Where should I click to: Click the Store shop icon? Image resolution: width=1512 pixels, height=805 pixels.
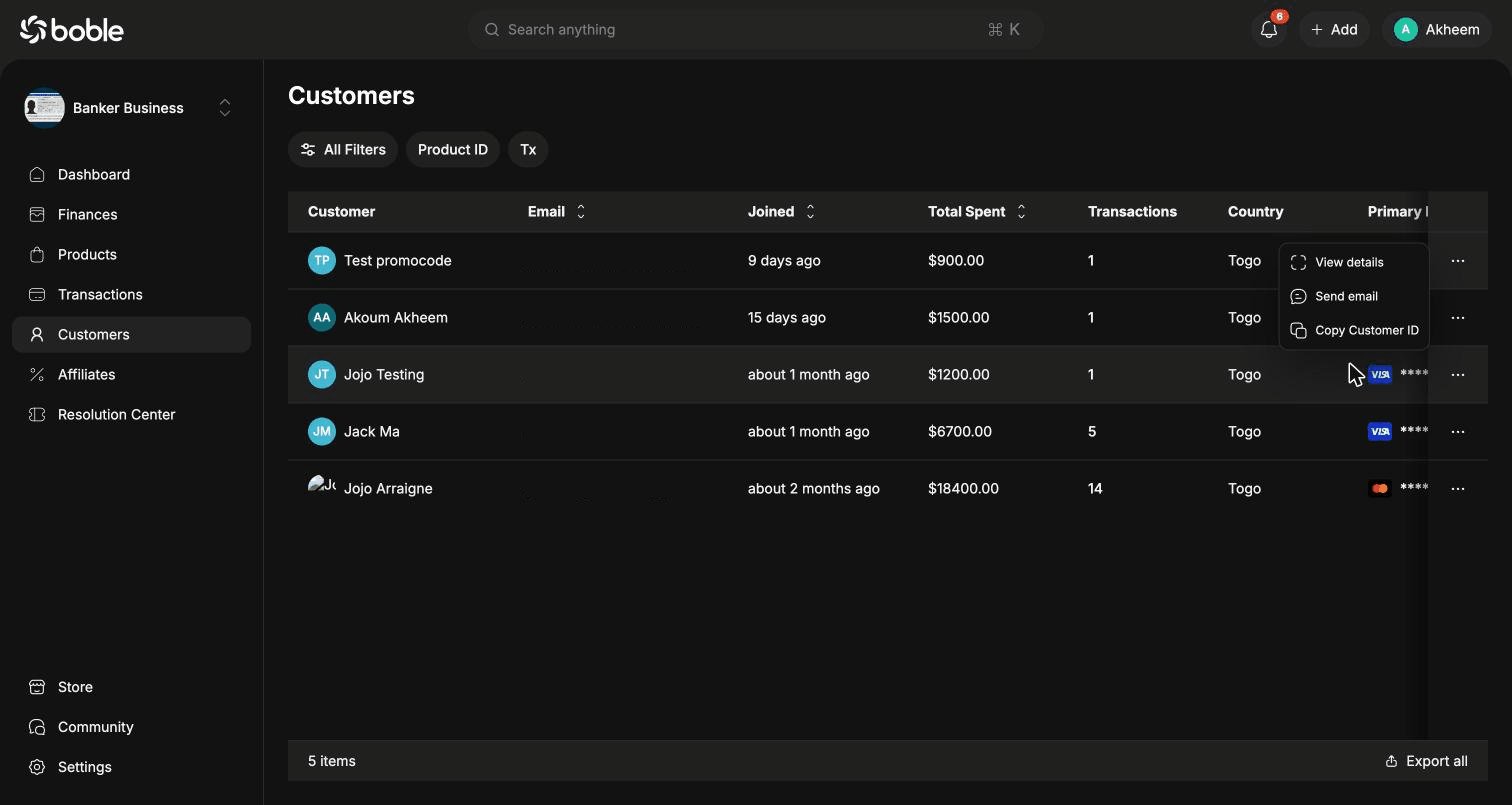point(37,687)
